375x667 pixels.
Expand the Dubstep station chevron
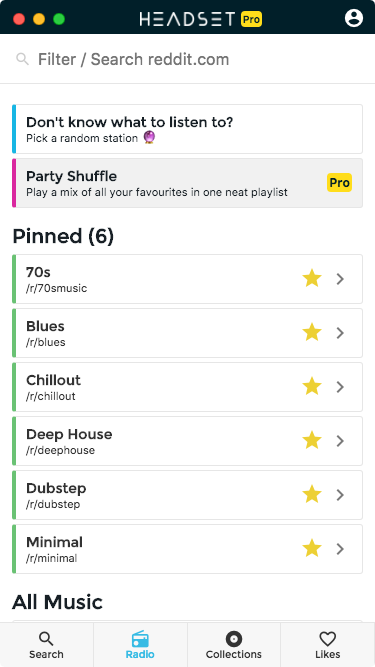[x=340, y=495]
